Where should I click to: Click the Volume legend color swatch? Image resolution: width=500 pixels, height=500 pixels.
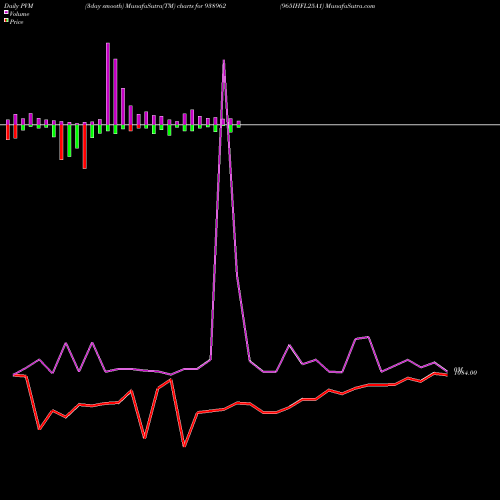pyautogui.click(x=6, y=13)
